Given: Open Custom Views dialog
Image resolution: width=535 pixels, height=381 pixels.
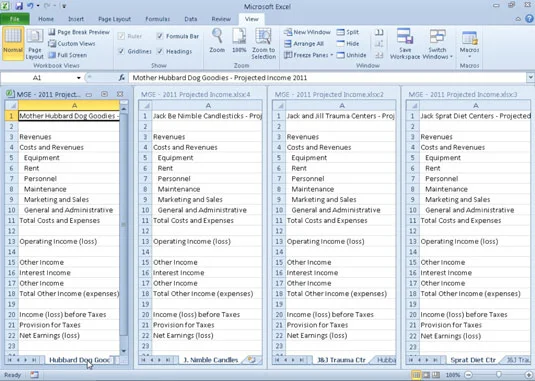Looking at the screenshot, I should (72, 44).
